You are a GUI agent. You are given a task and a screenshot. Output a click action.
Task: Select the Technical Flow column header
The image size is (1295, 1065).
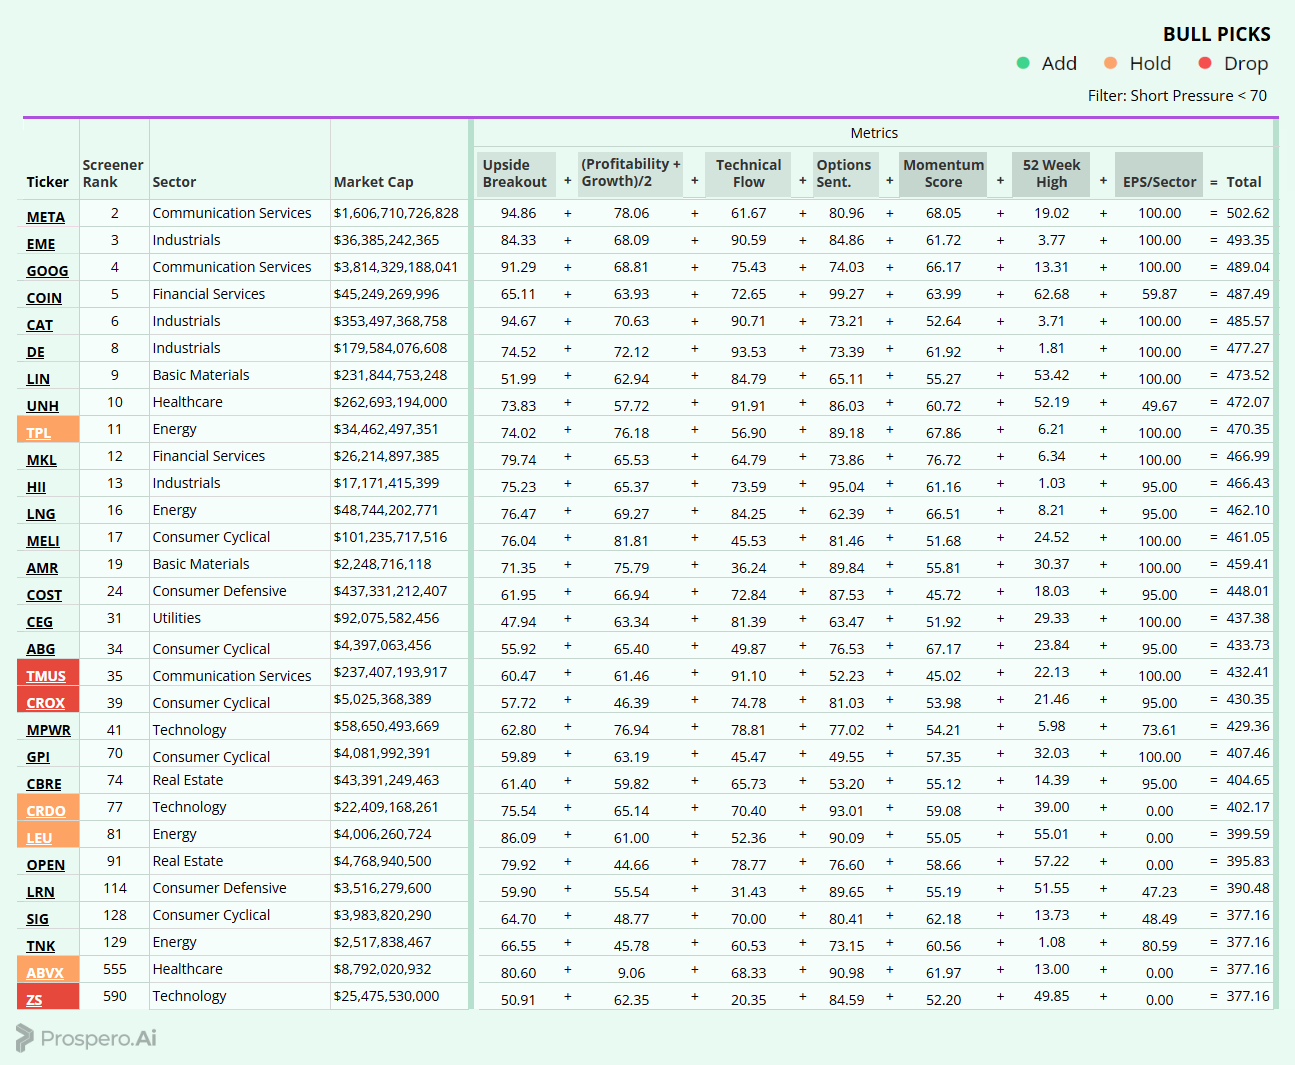748,174
